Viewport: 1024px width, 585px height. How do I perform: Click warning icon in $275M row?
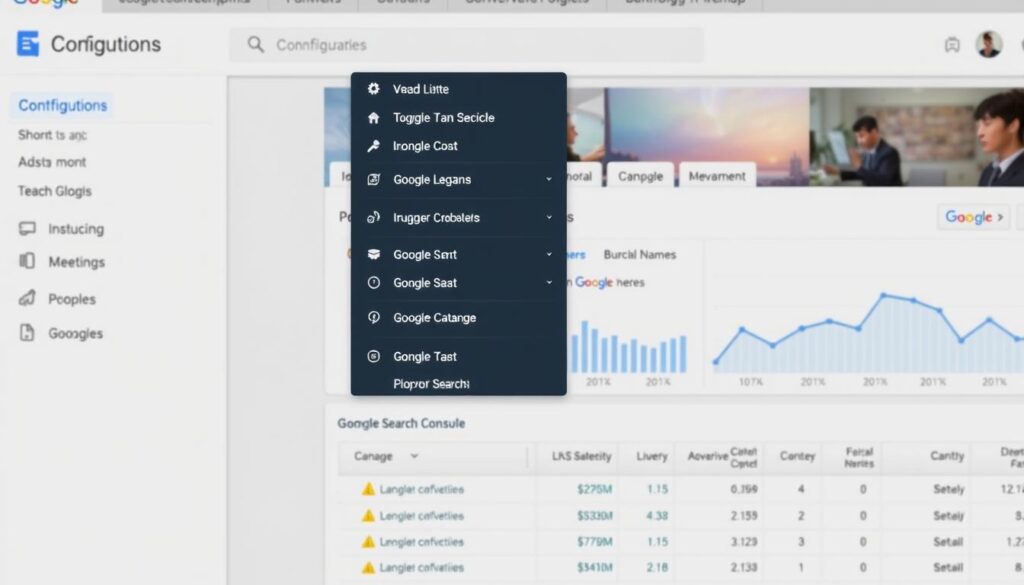(x=368, y=489)
